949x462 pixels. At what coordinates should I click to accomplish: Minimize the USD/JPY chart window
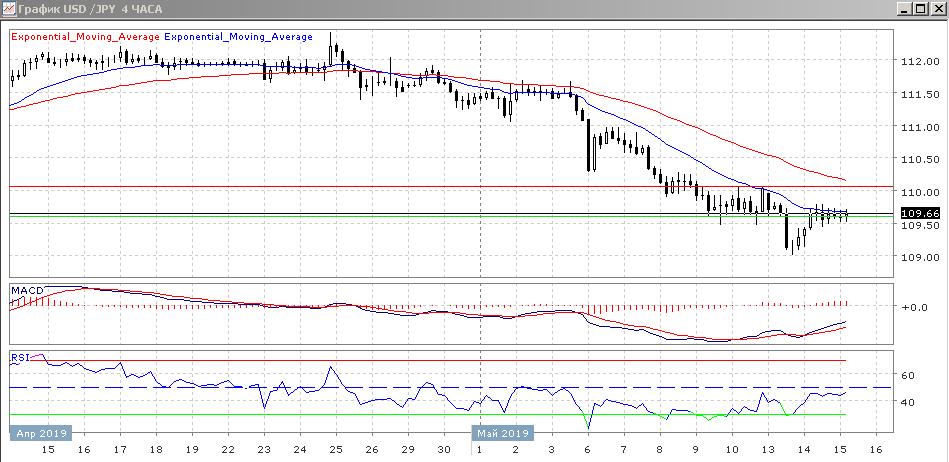click(x=907, y=9)
